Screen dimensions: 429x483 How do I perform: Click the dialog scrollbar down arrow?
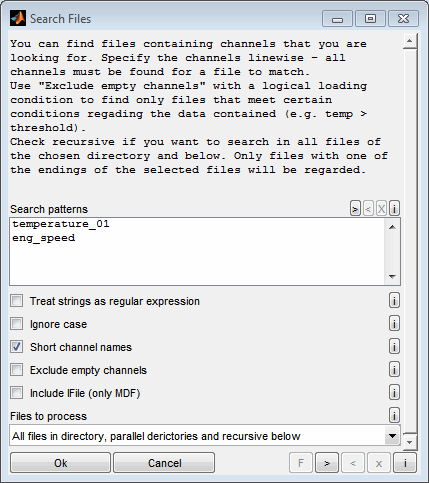(410, 442)
